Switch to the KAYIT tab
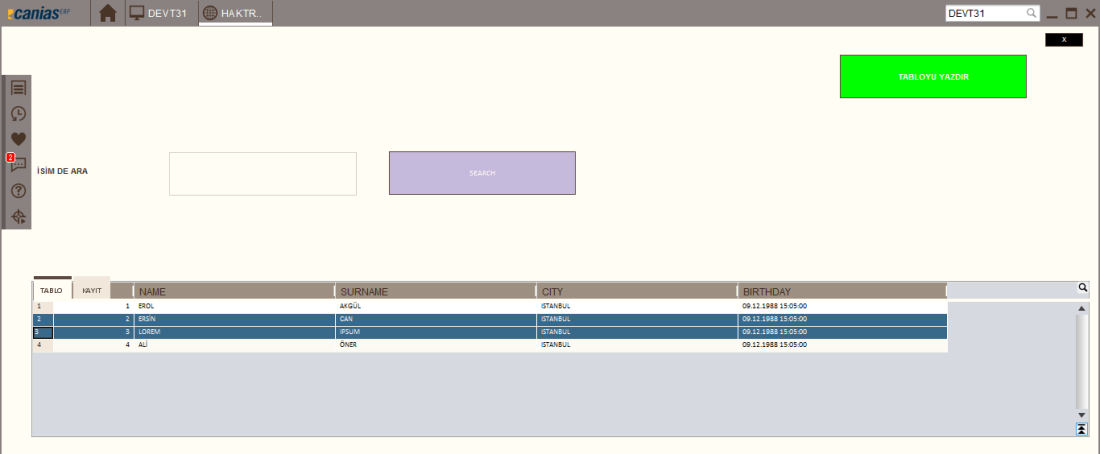The height and width of the screenshot is (454, 1100). 92,290
